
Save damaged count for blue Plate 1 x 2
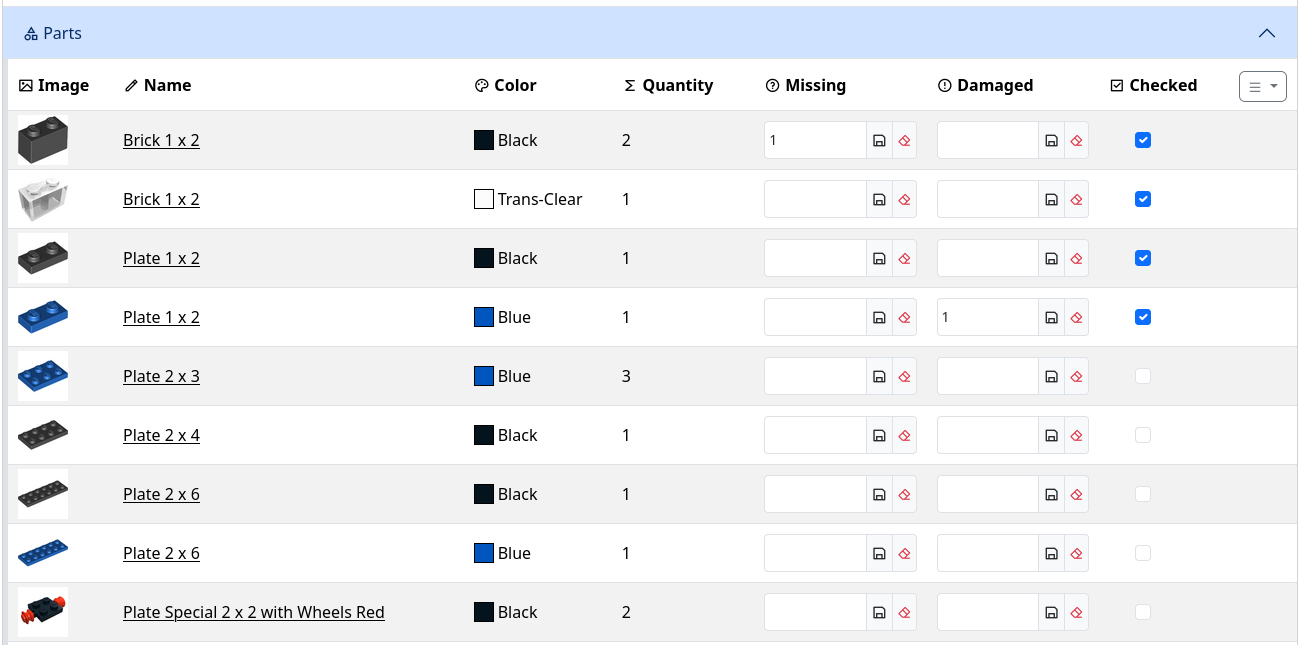coord(1051,318)
